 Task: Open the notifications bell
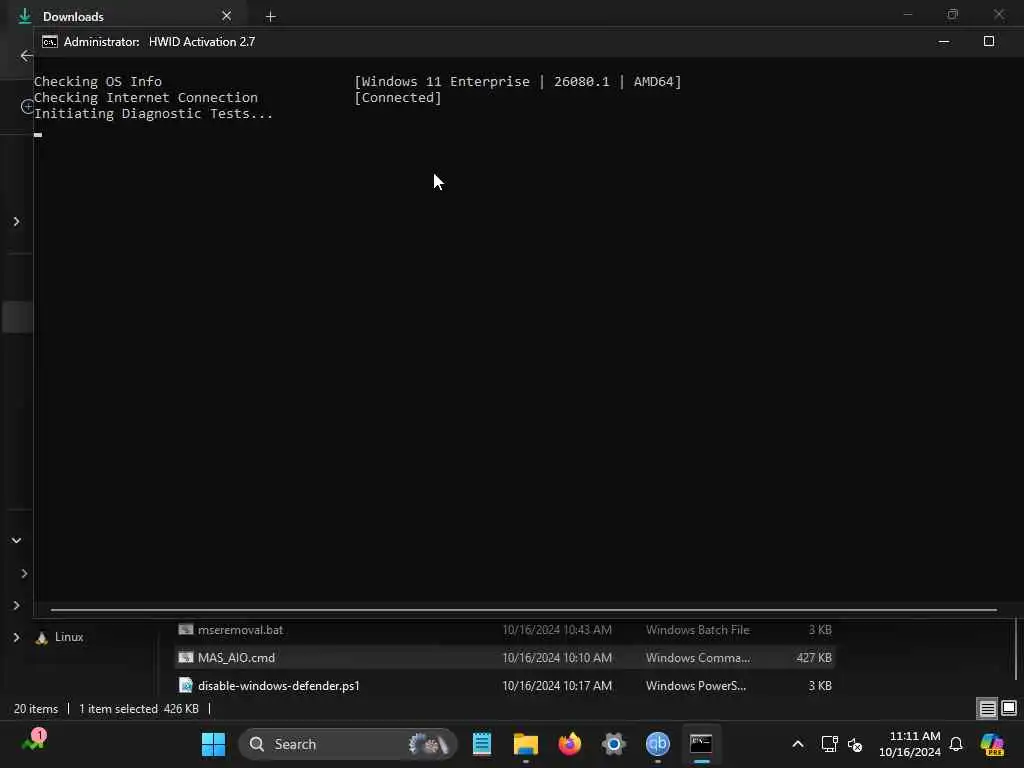956,744
